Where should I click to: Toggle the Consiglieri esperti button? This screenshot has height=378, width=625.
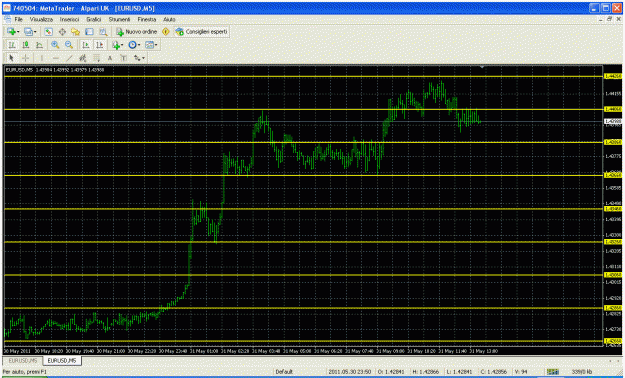coord(201,32)
